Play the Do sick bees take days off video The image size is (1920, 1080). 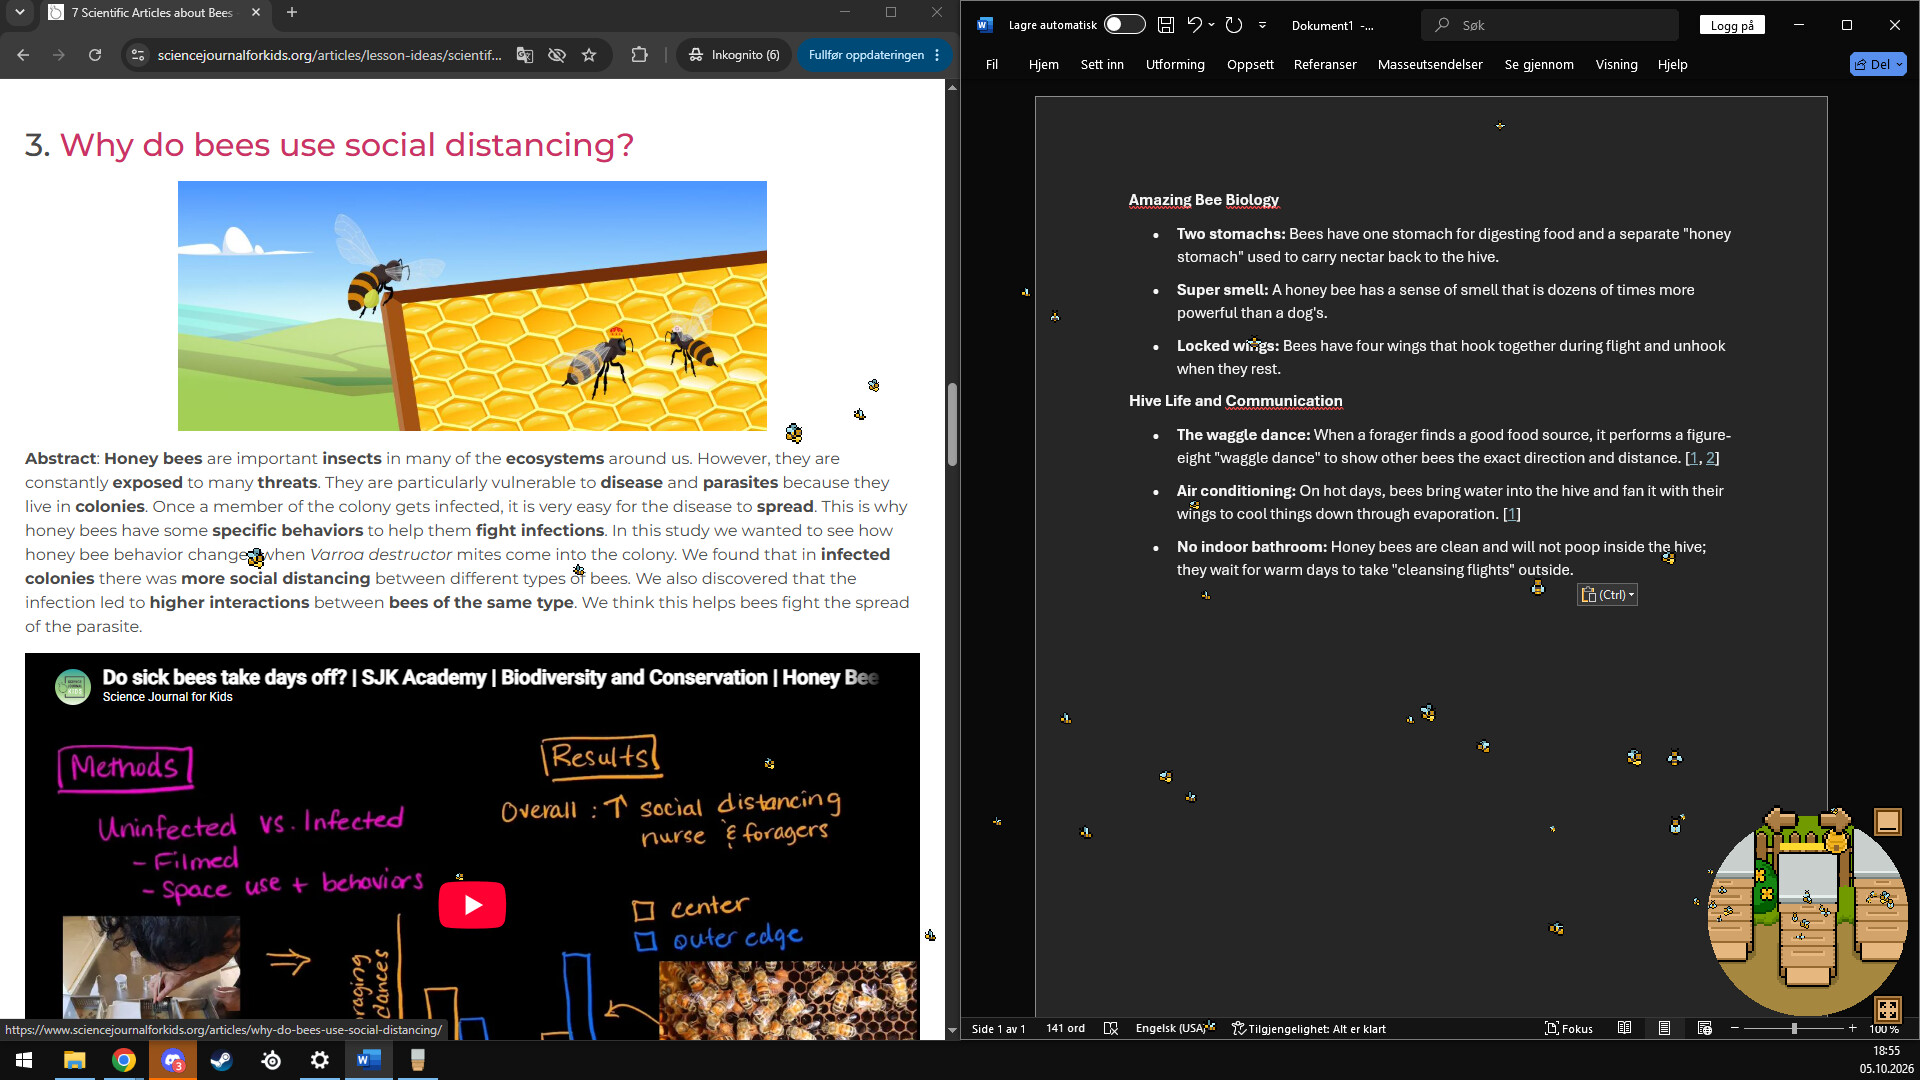(x=472, y=905)
